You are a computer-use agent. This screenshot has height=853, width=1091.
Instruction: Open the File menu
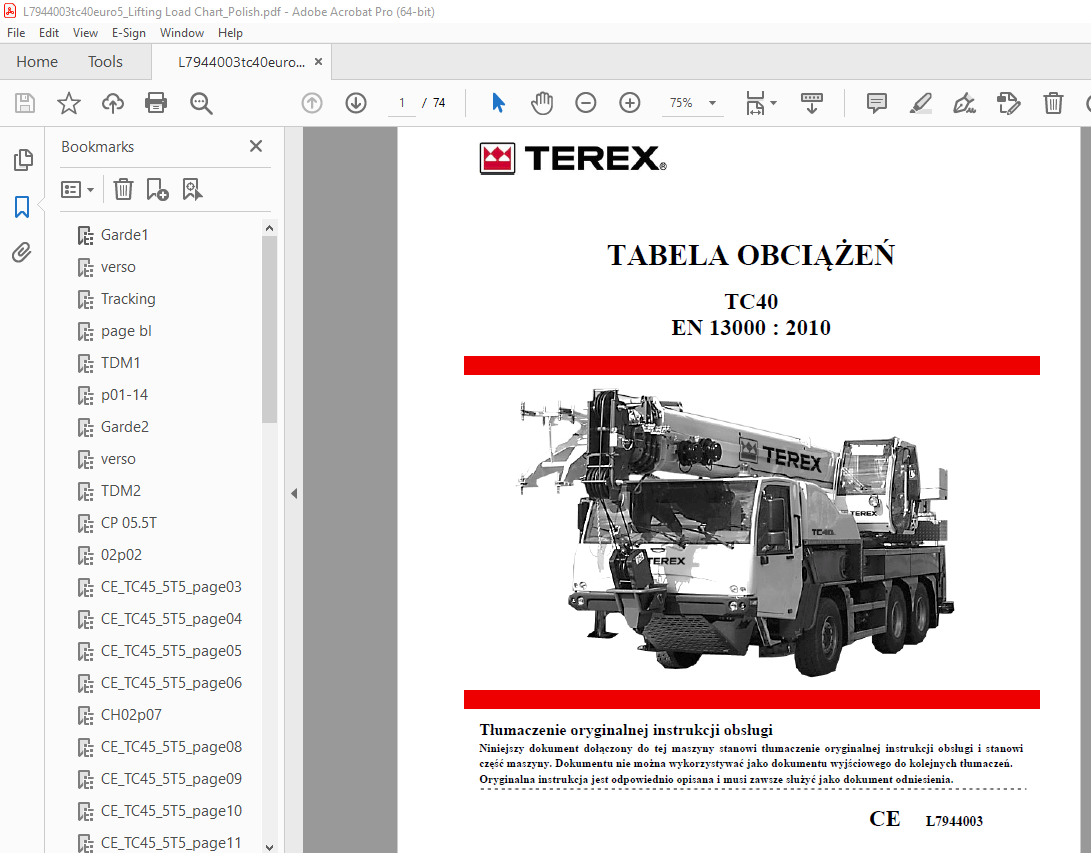click(x=16, y=33)
